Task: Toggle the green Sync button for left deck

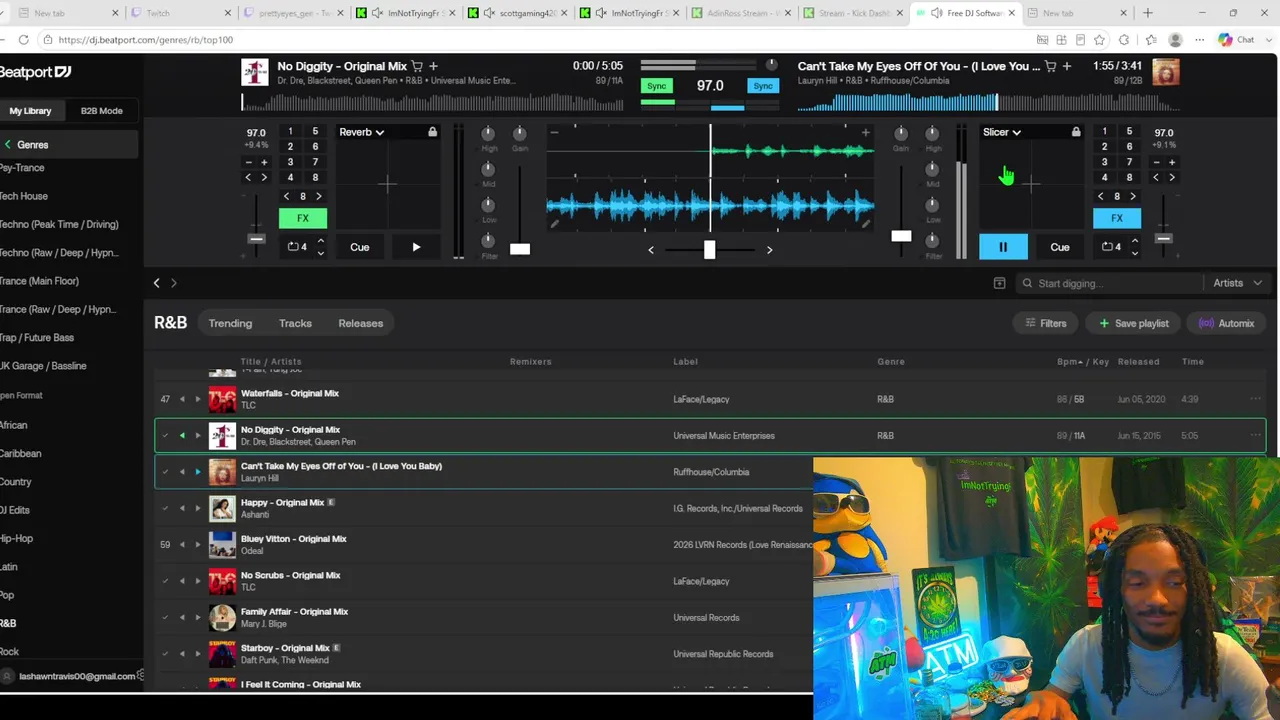Action: pos(656,86)
